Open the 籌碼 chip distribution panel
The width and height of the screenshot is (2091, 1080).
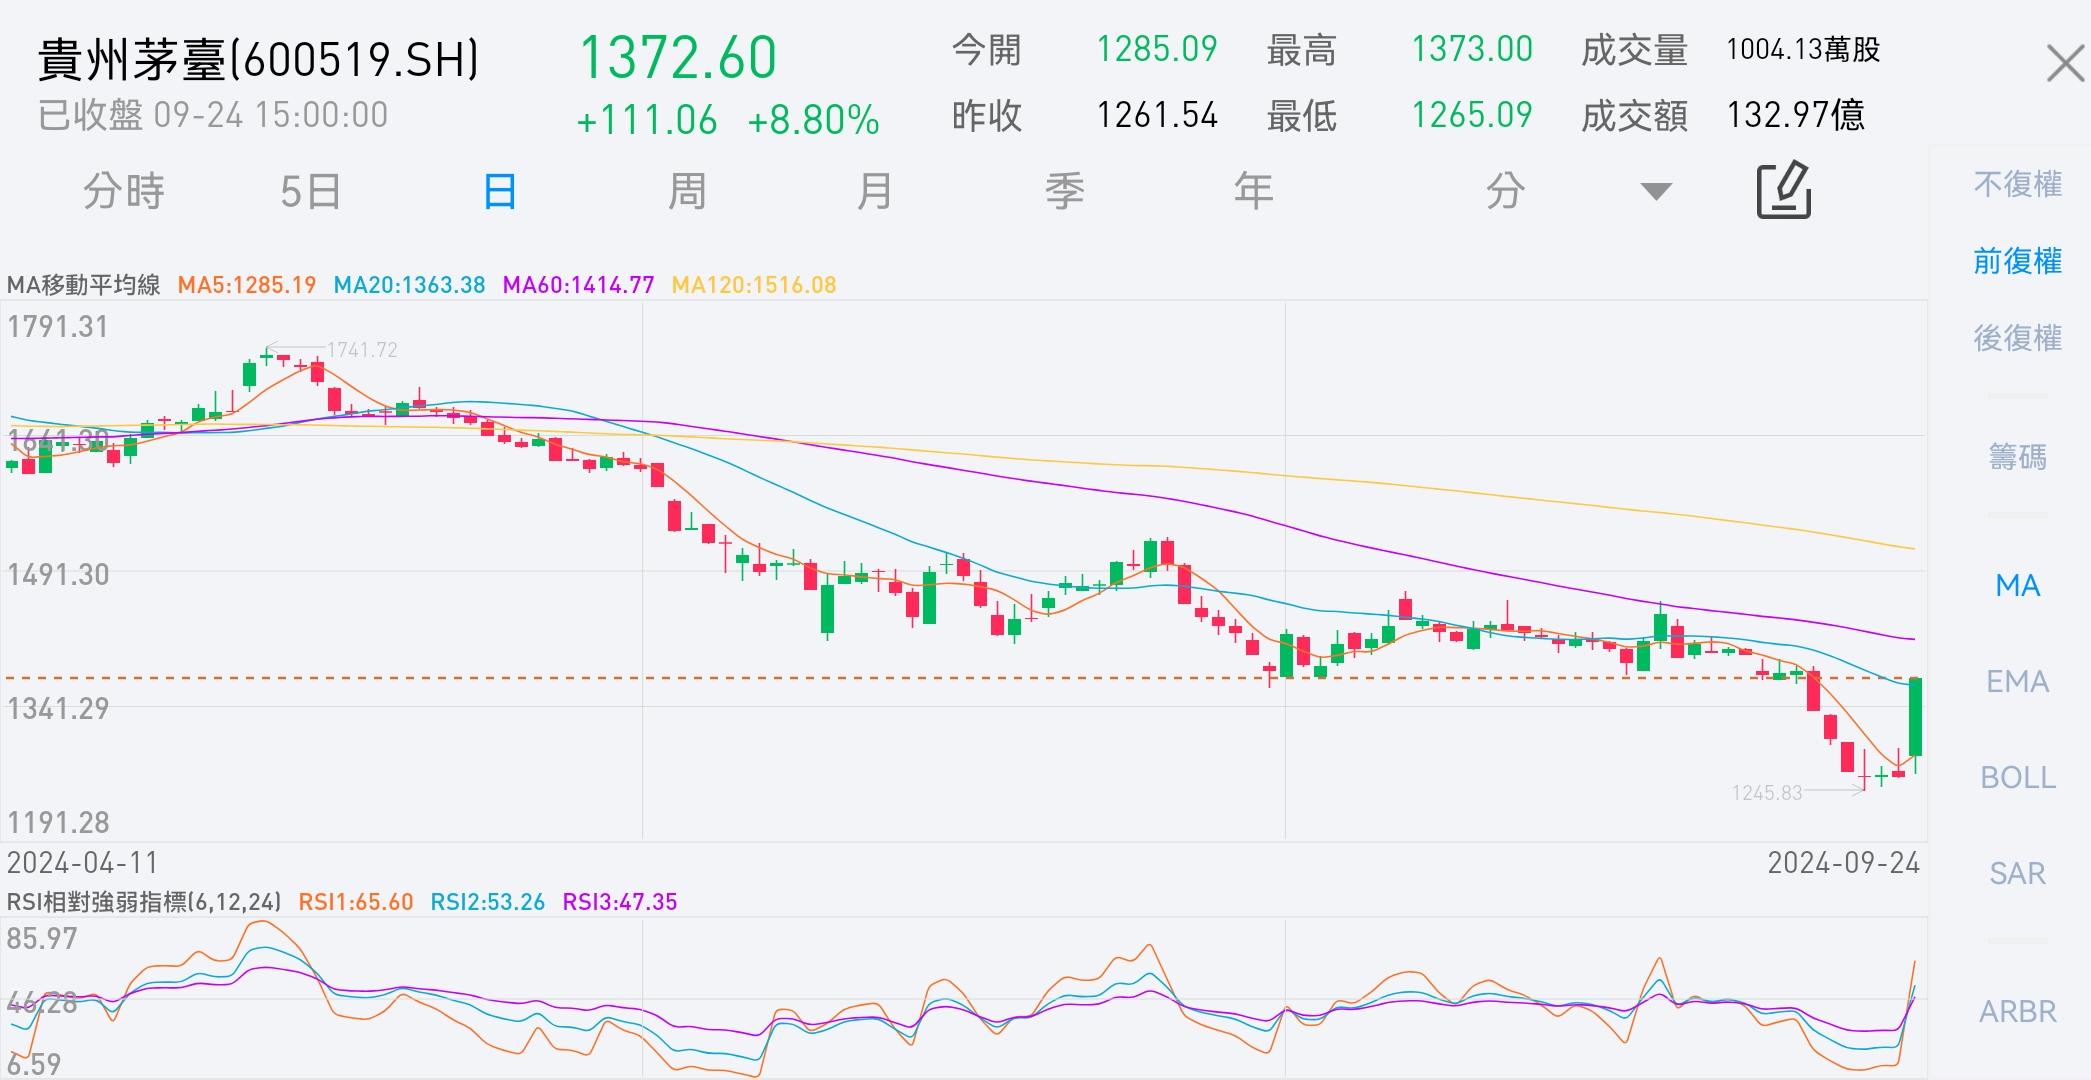tap(2017, 458)
